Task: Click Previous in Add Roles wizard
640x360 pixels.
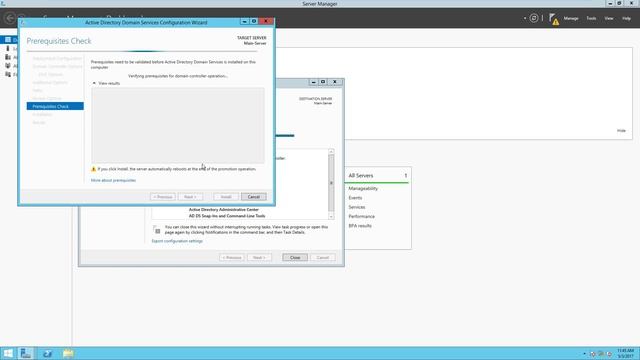Action: pyautogui.click(x=231, y=258)
